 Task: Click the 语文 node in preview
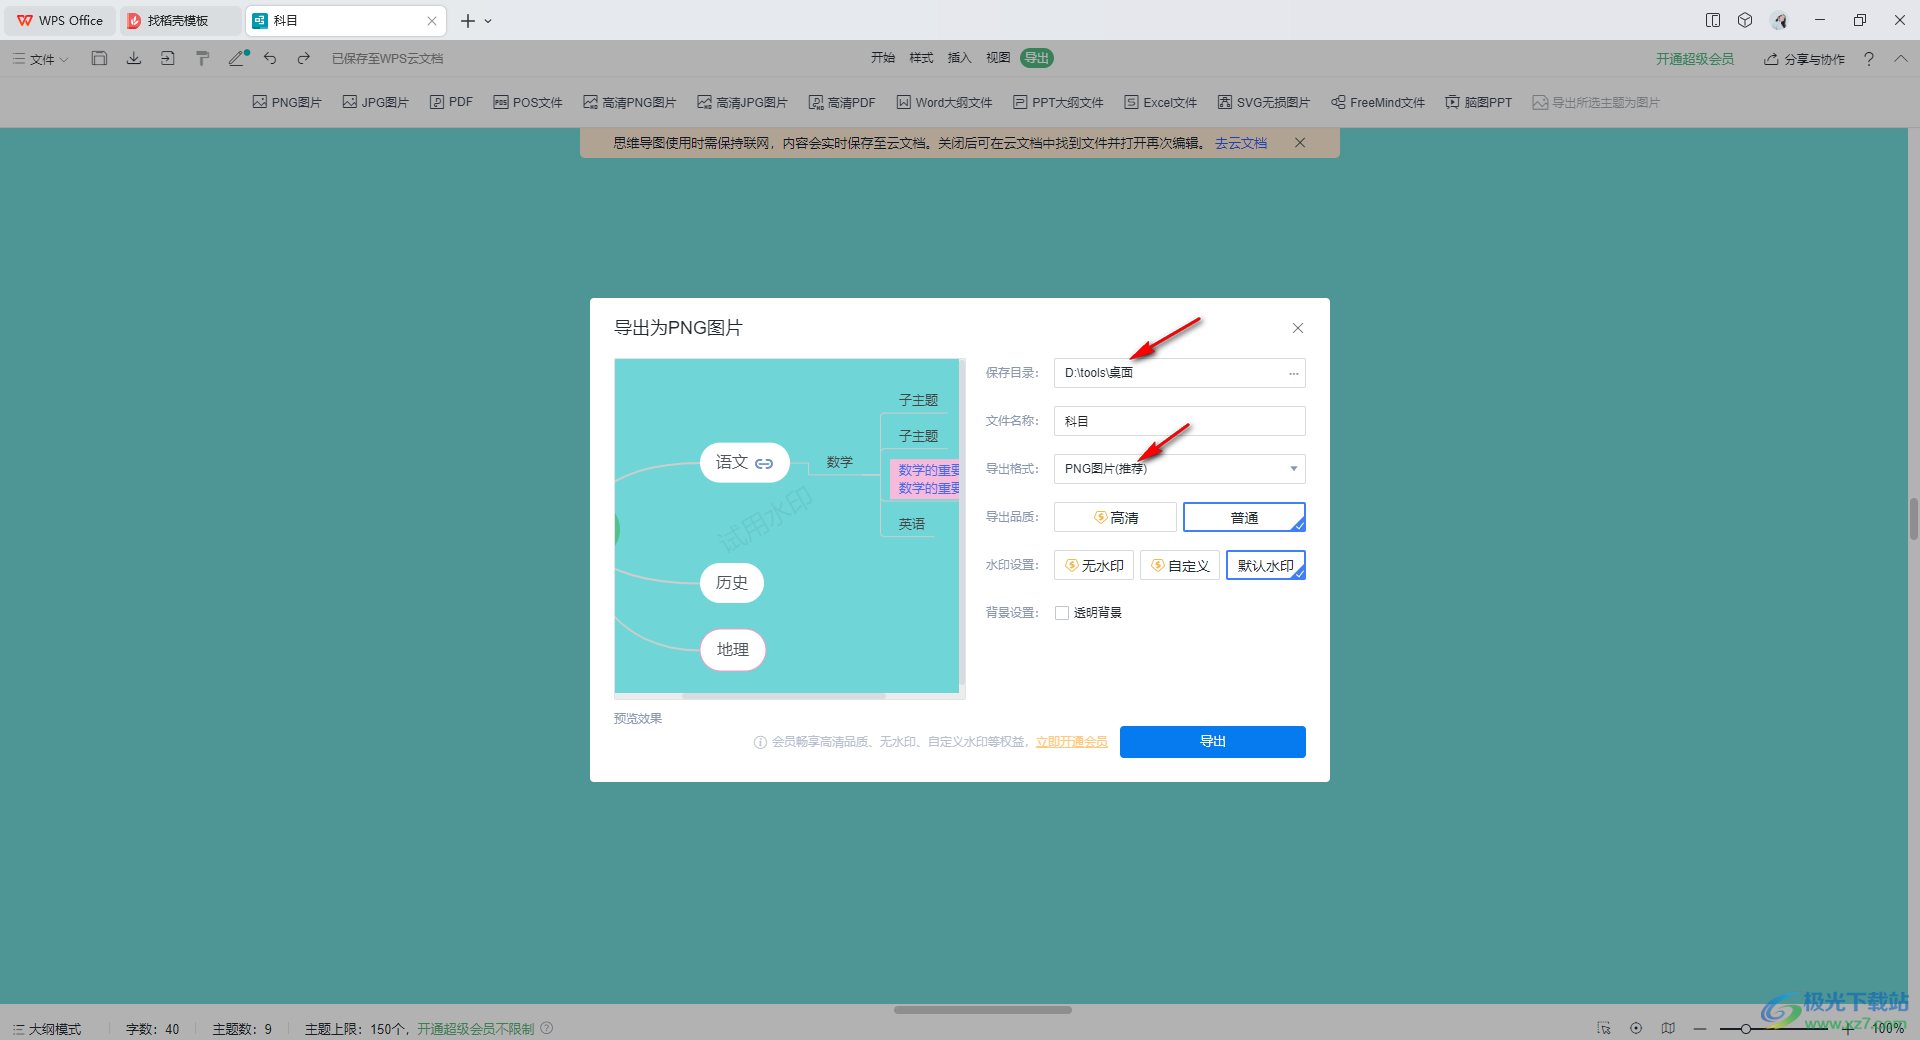(x=745, y=463)
